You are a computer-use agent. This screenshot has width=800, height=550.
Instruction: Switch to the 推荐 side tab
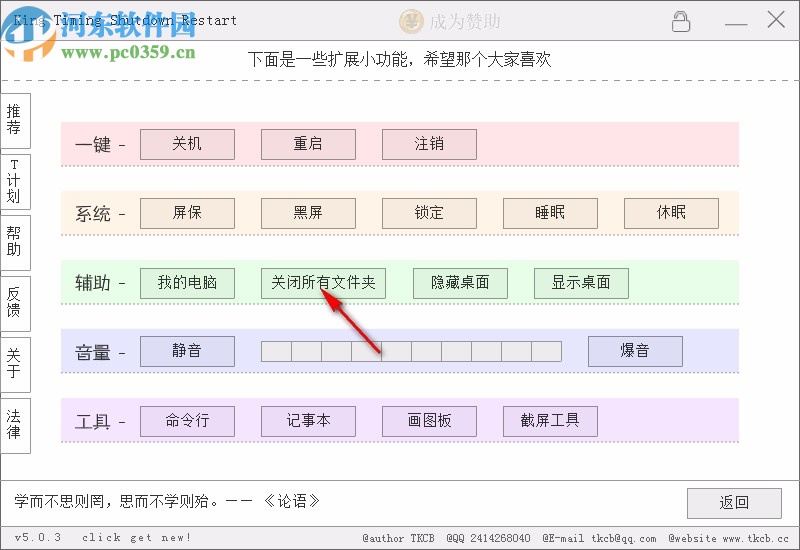[x=15, y=120]
